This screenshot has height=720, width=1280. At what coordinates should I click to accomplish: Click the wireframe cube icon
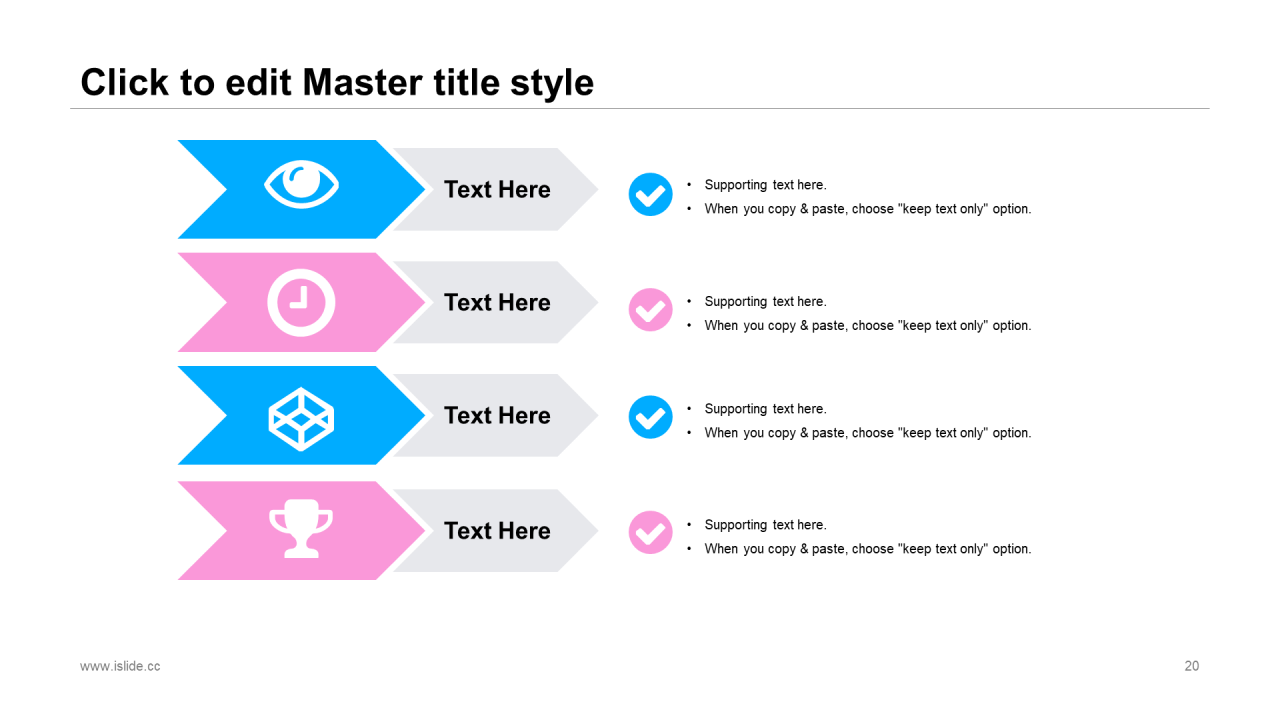[301, 417]
